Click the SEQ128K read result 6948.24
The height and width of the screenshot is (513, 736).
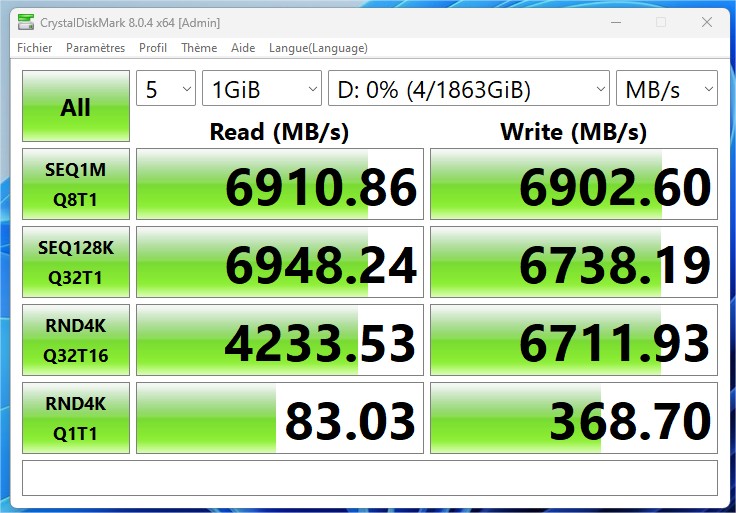280,262
